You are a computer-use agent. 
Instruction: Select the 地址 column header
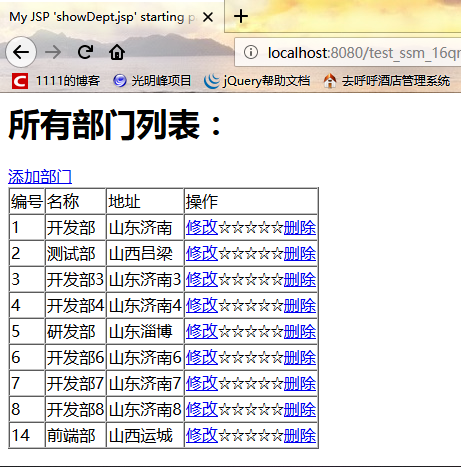145,201
